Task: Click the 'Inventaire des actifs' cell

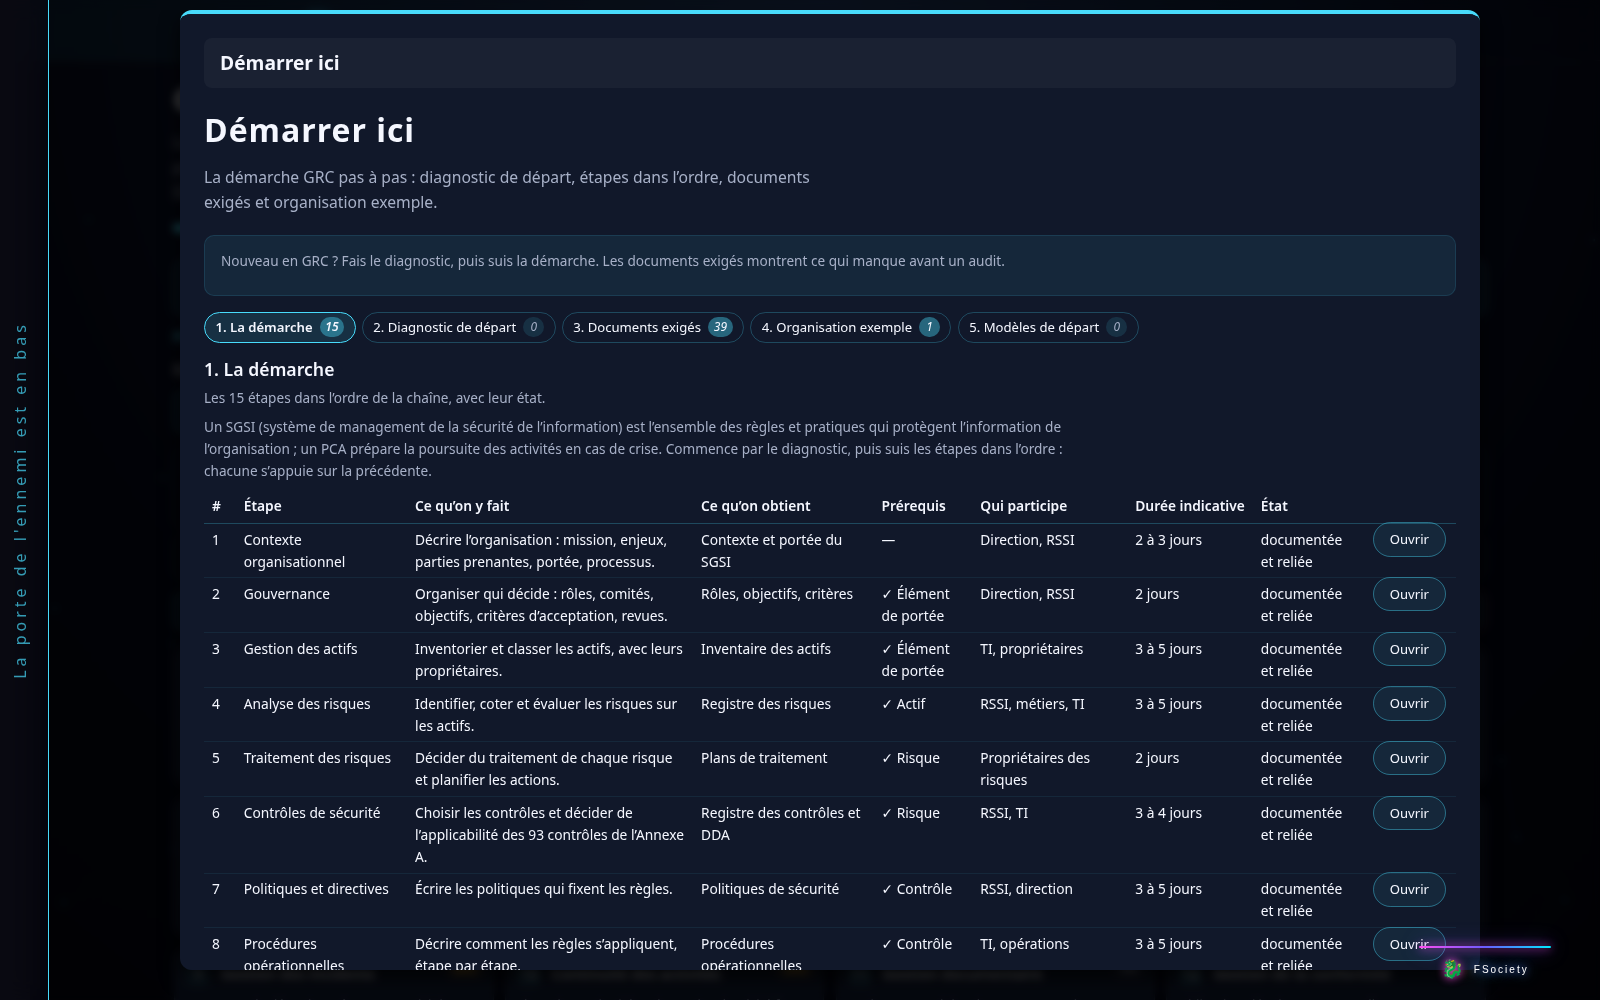Action: pos(766,649)
